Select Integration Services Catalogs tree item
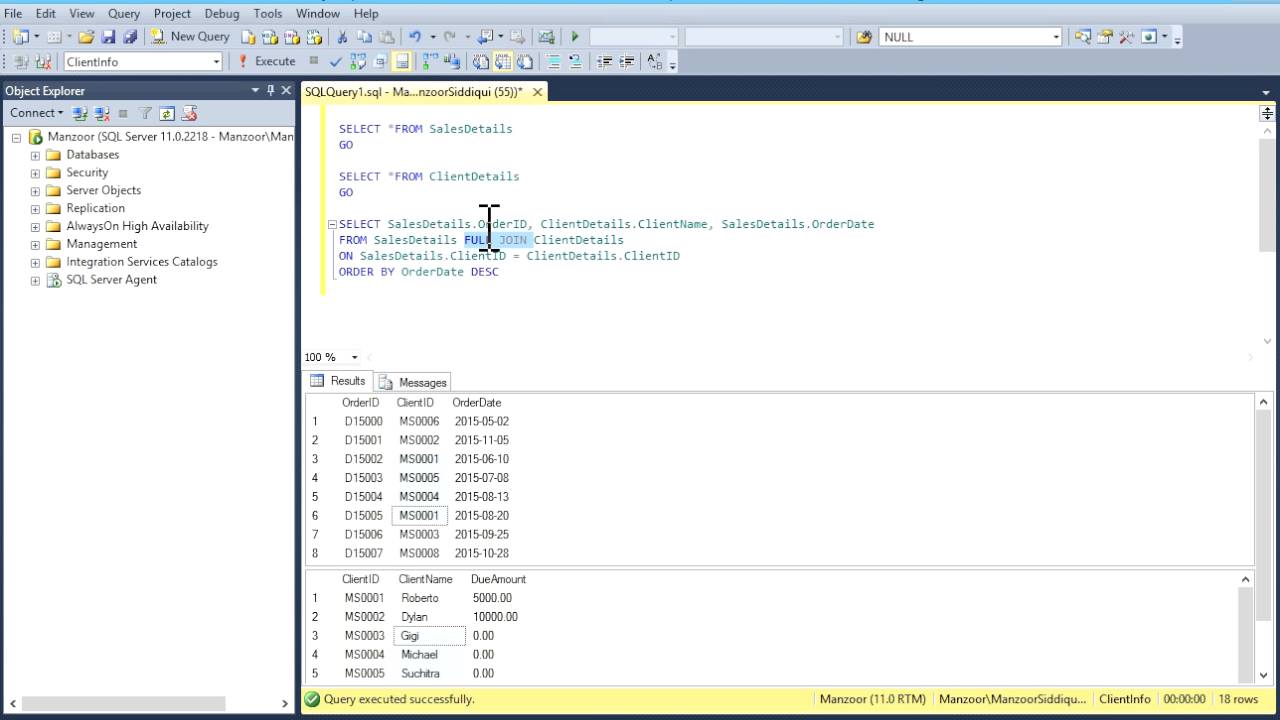This screenshot has width=1280, height=720. [x=141, y=262]
